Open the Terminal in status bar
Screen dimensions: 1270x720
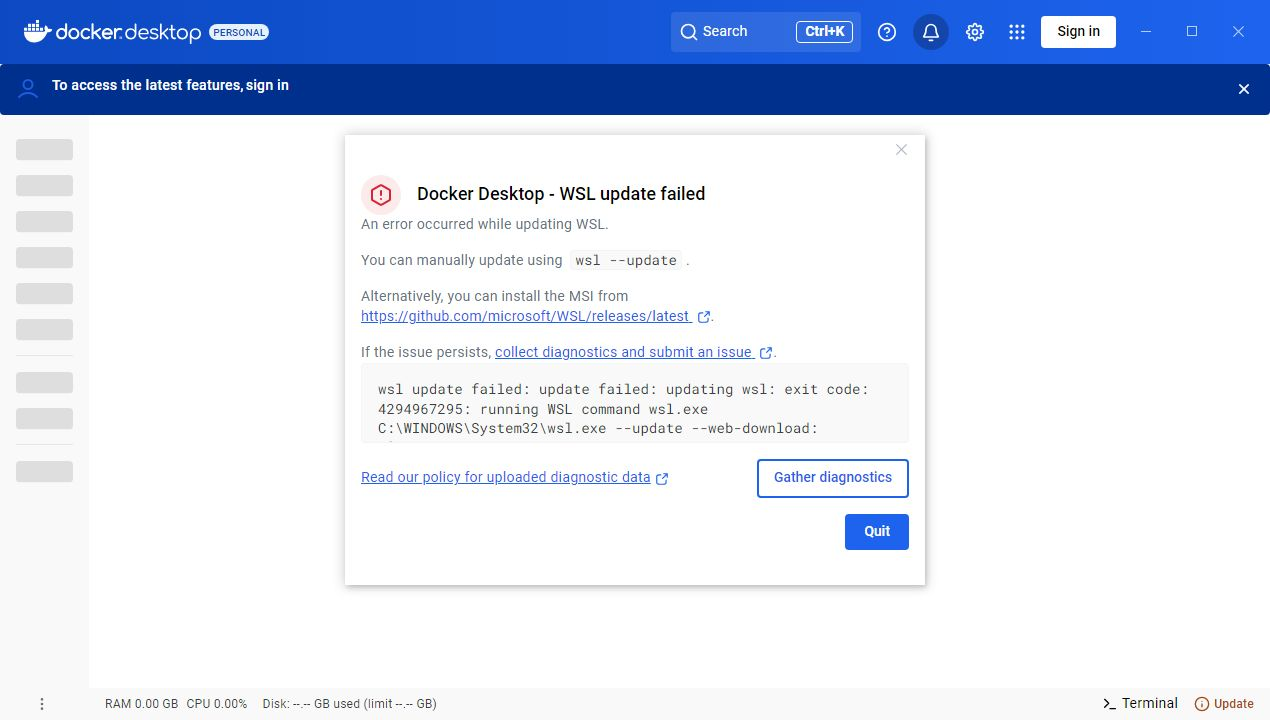point(1140,703)
